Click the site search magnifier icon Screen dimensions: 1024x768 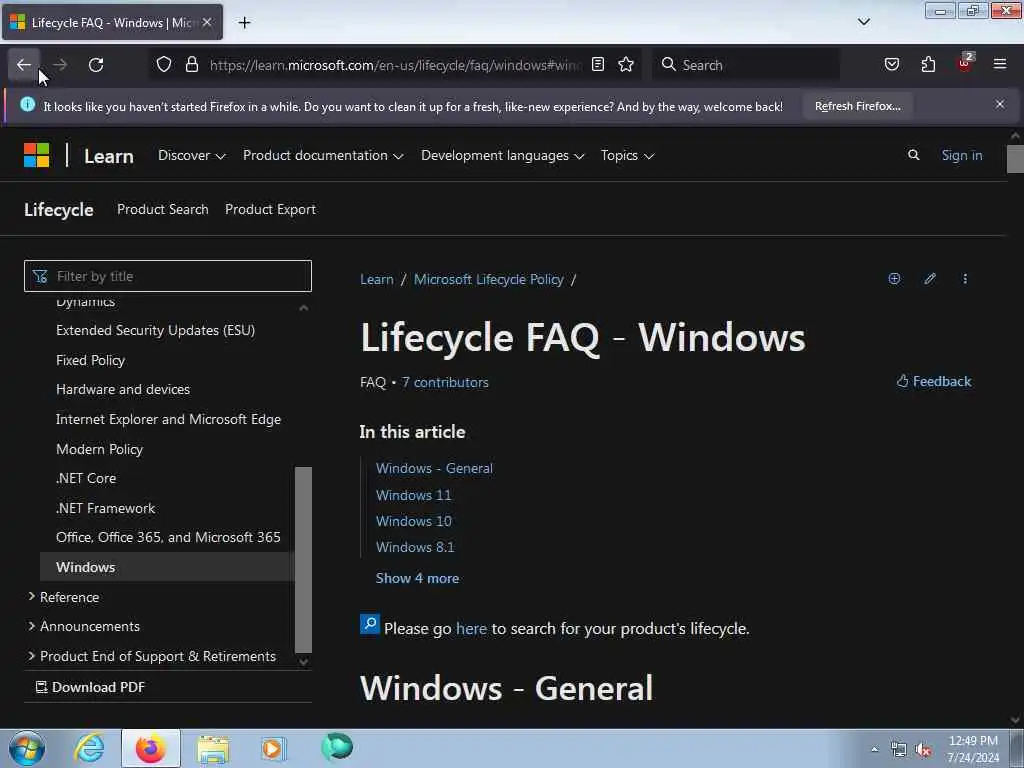pos(914,155)
